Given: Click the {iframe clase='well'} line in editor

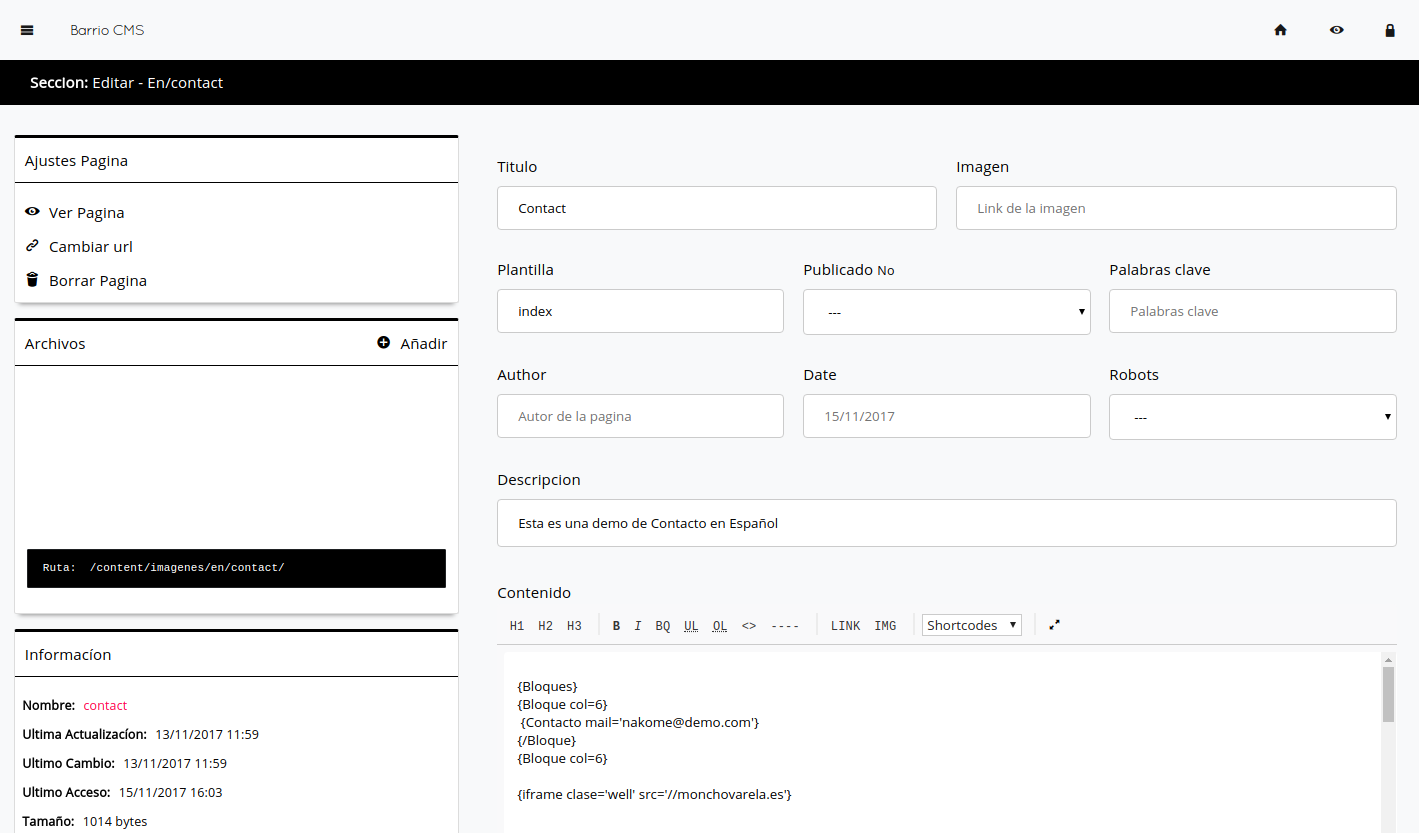Looking at the screenshot, I should [654, 794].
